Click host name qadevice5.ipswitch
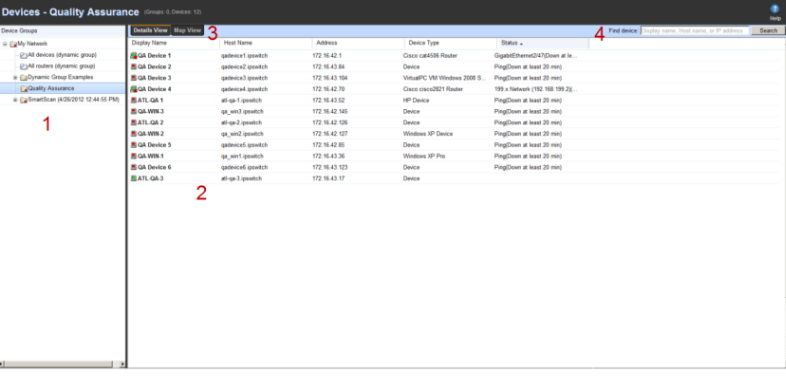This screenshot has height=388, width=786. [244, 145]
